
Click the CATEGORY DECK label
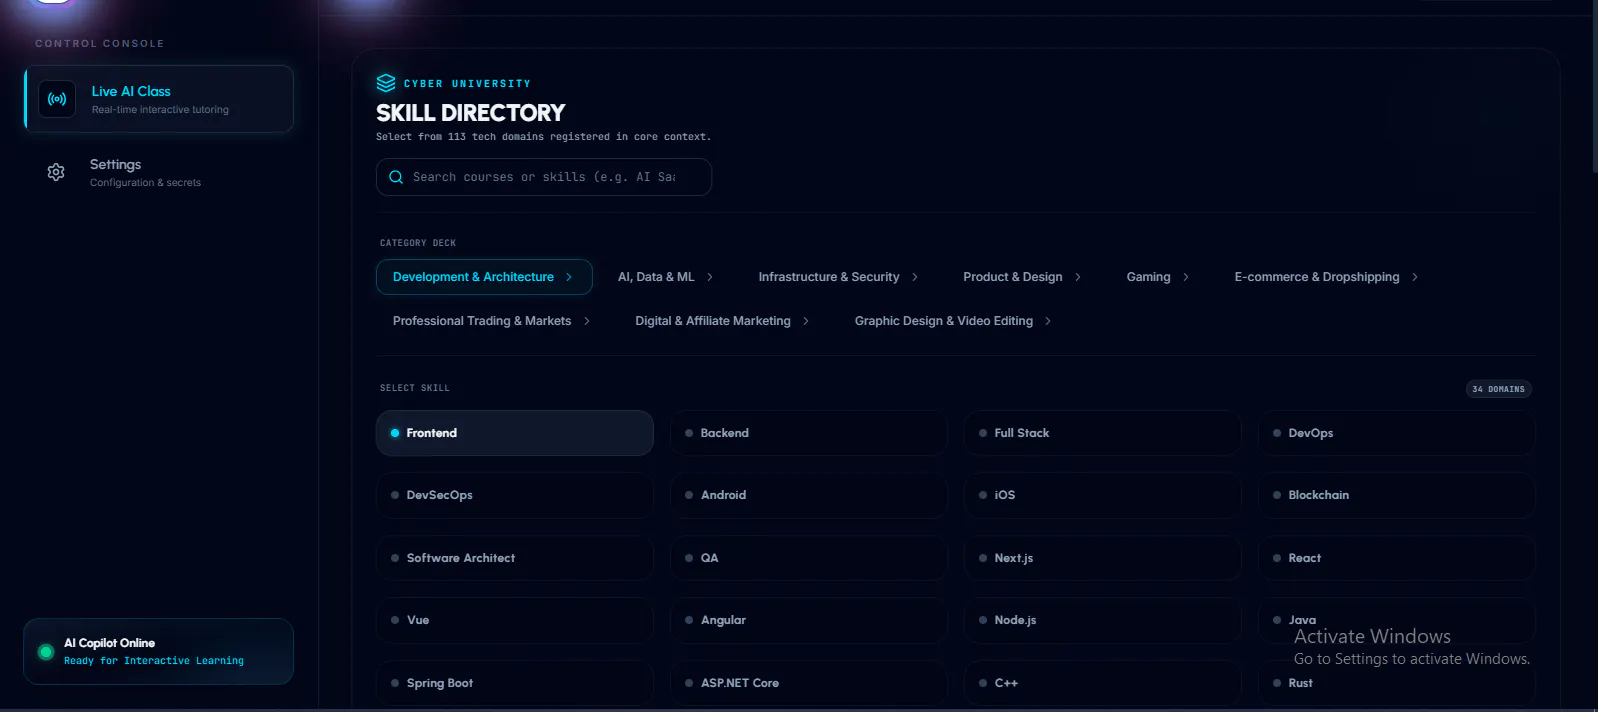pos(418,243)
